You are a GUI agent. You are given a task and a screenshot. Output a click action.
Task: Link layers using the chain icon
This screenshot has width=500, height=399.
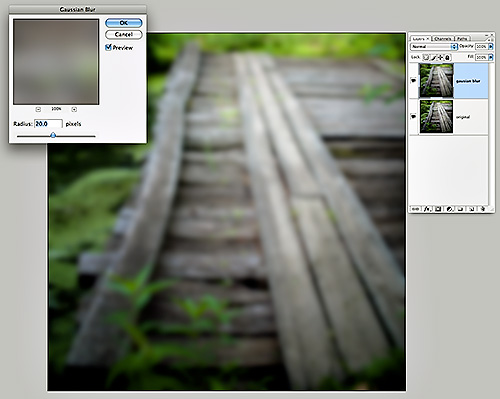[x=415, y=209]
